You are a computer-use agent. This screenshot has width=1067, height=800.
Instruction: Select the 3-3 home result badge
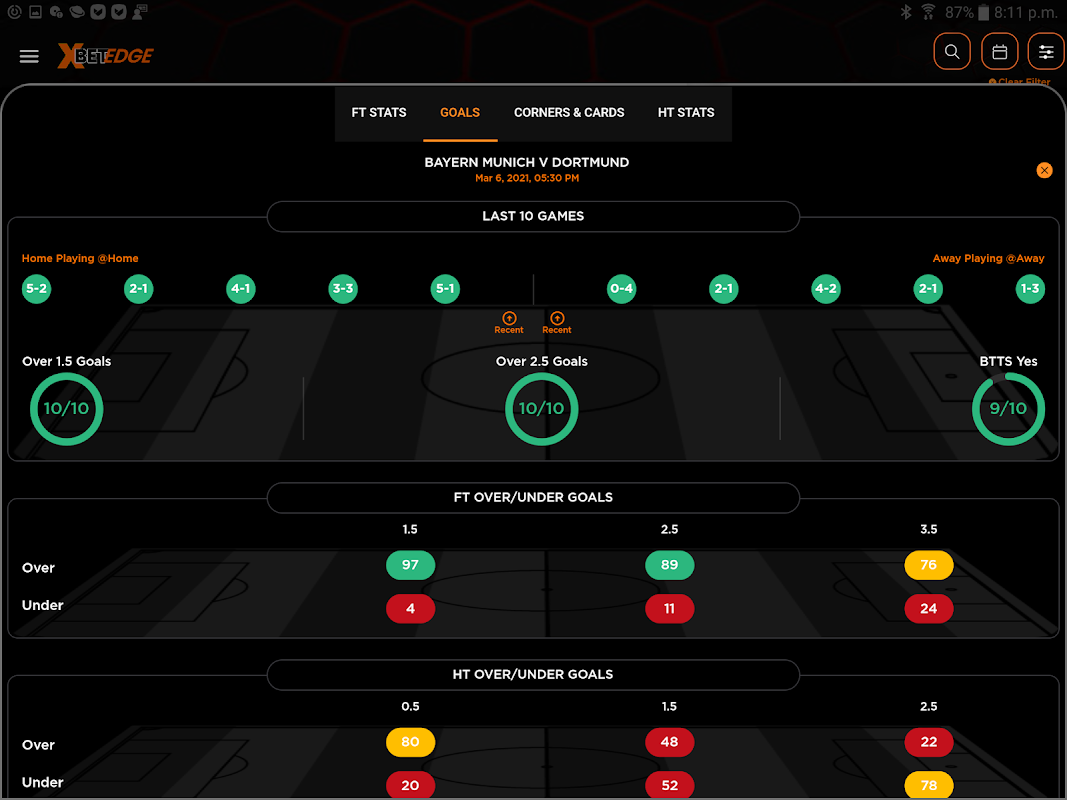coord(343,288)
